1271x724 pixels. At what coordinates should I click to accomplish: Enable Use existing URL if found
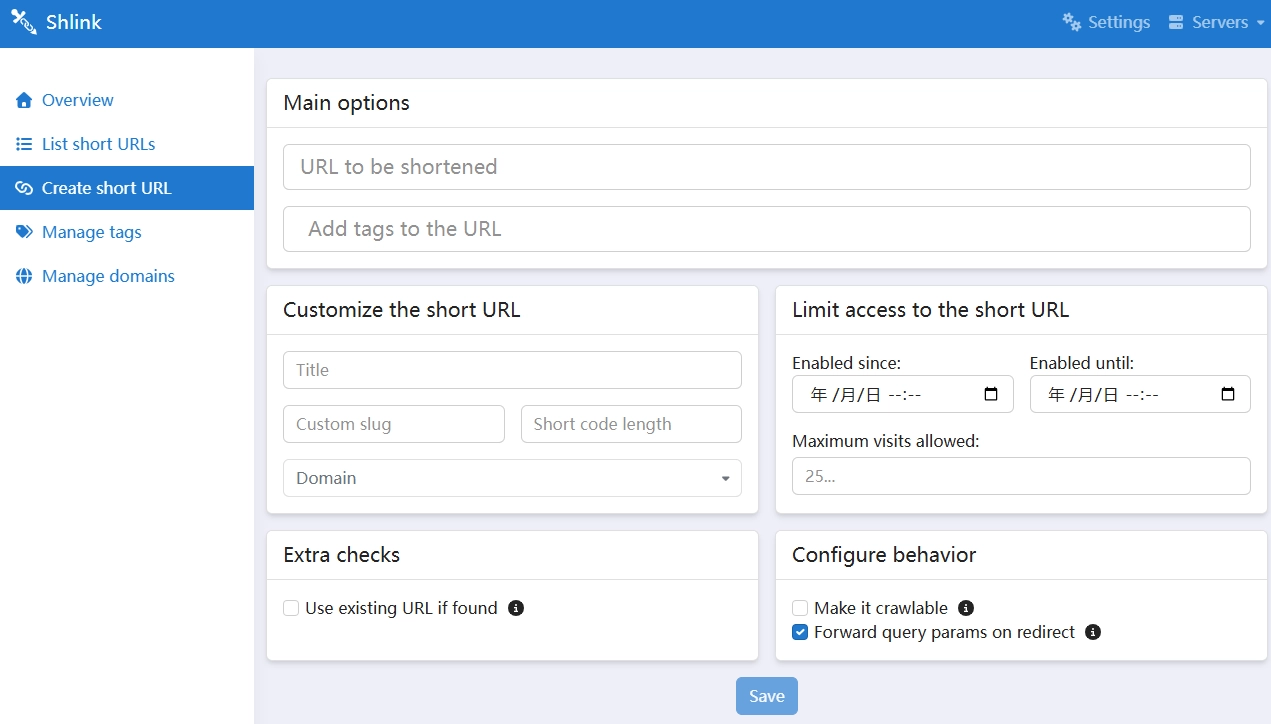coord(291,608)
